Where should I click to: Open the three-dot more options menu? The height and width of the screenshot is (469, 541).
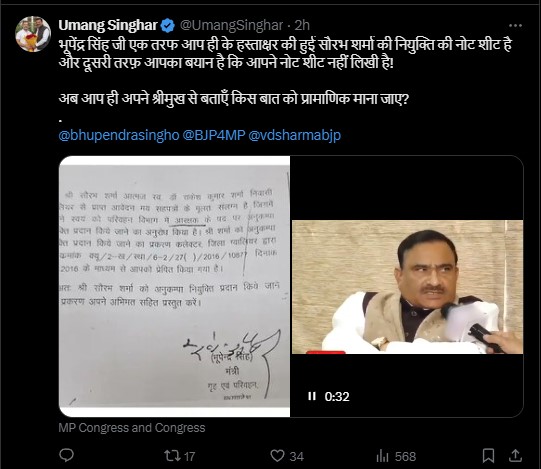click(x=515, y=25)
